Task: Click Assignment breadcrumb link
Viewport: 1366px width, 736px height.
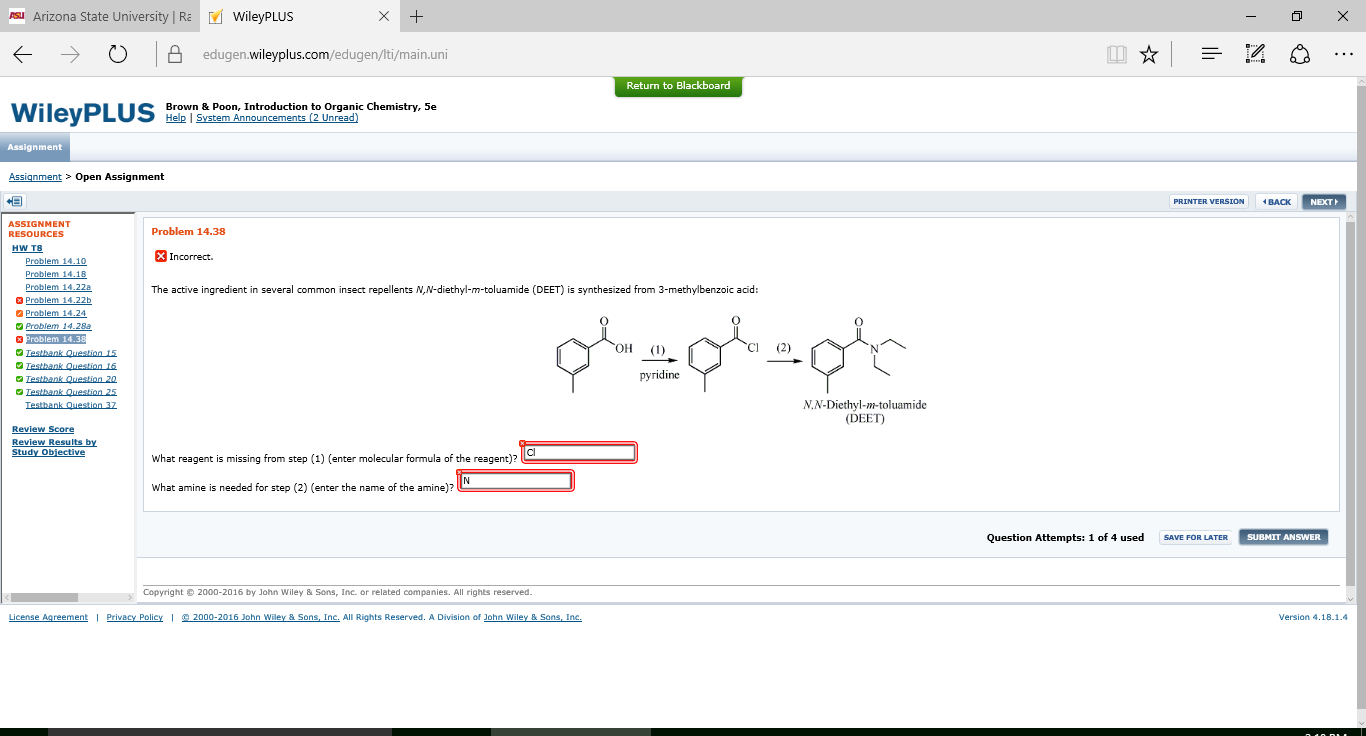Action: tap(35, 177)
